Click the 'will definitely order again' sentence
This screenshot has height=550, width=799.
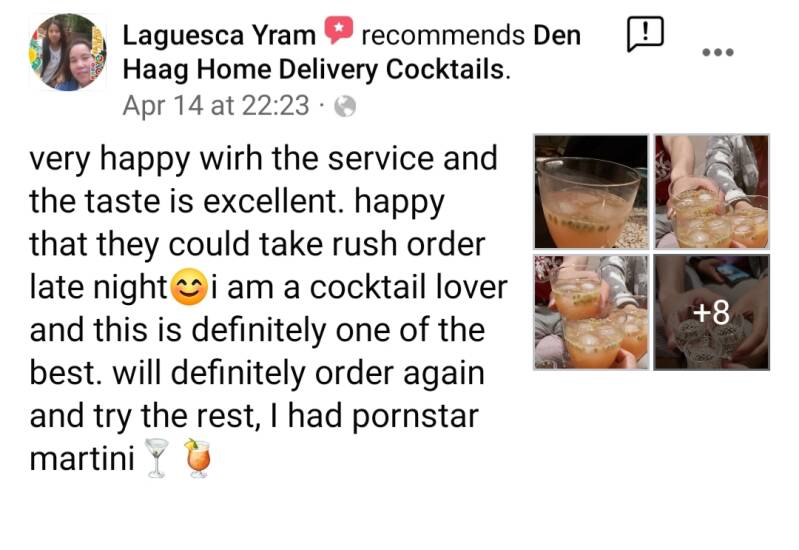tap(298, 373)
